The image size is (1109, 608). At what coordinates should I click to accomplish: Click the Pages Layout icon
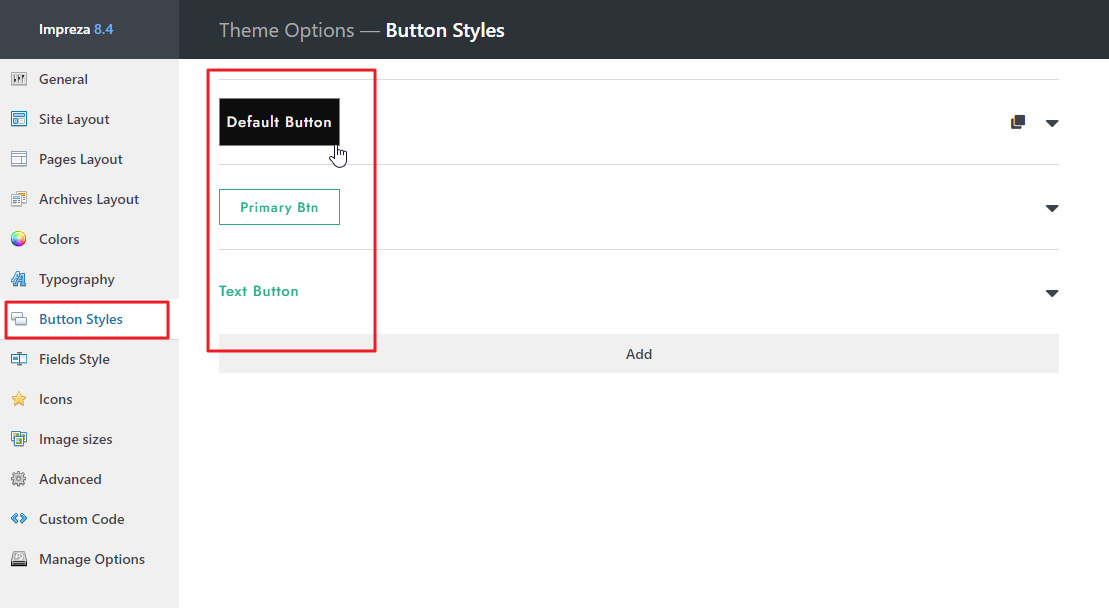click(x=19, y=159)
